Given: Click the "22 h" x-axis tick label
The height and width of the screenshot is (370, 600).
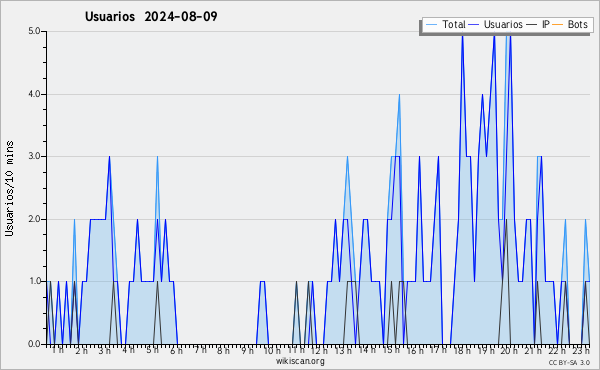Looking at the screenshot, I should point(557,350).
